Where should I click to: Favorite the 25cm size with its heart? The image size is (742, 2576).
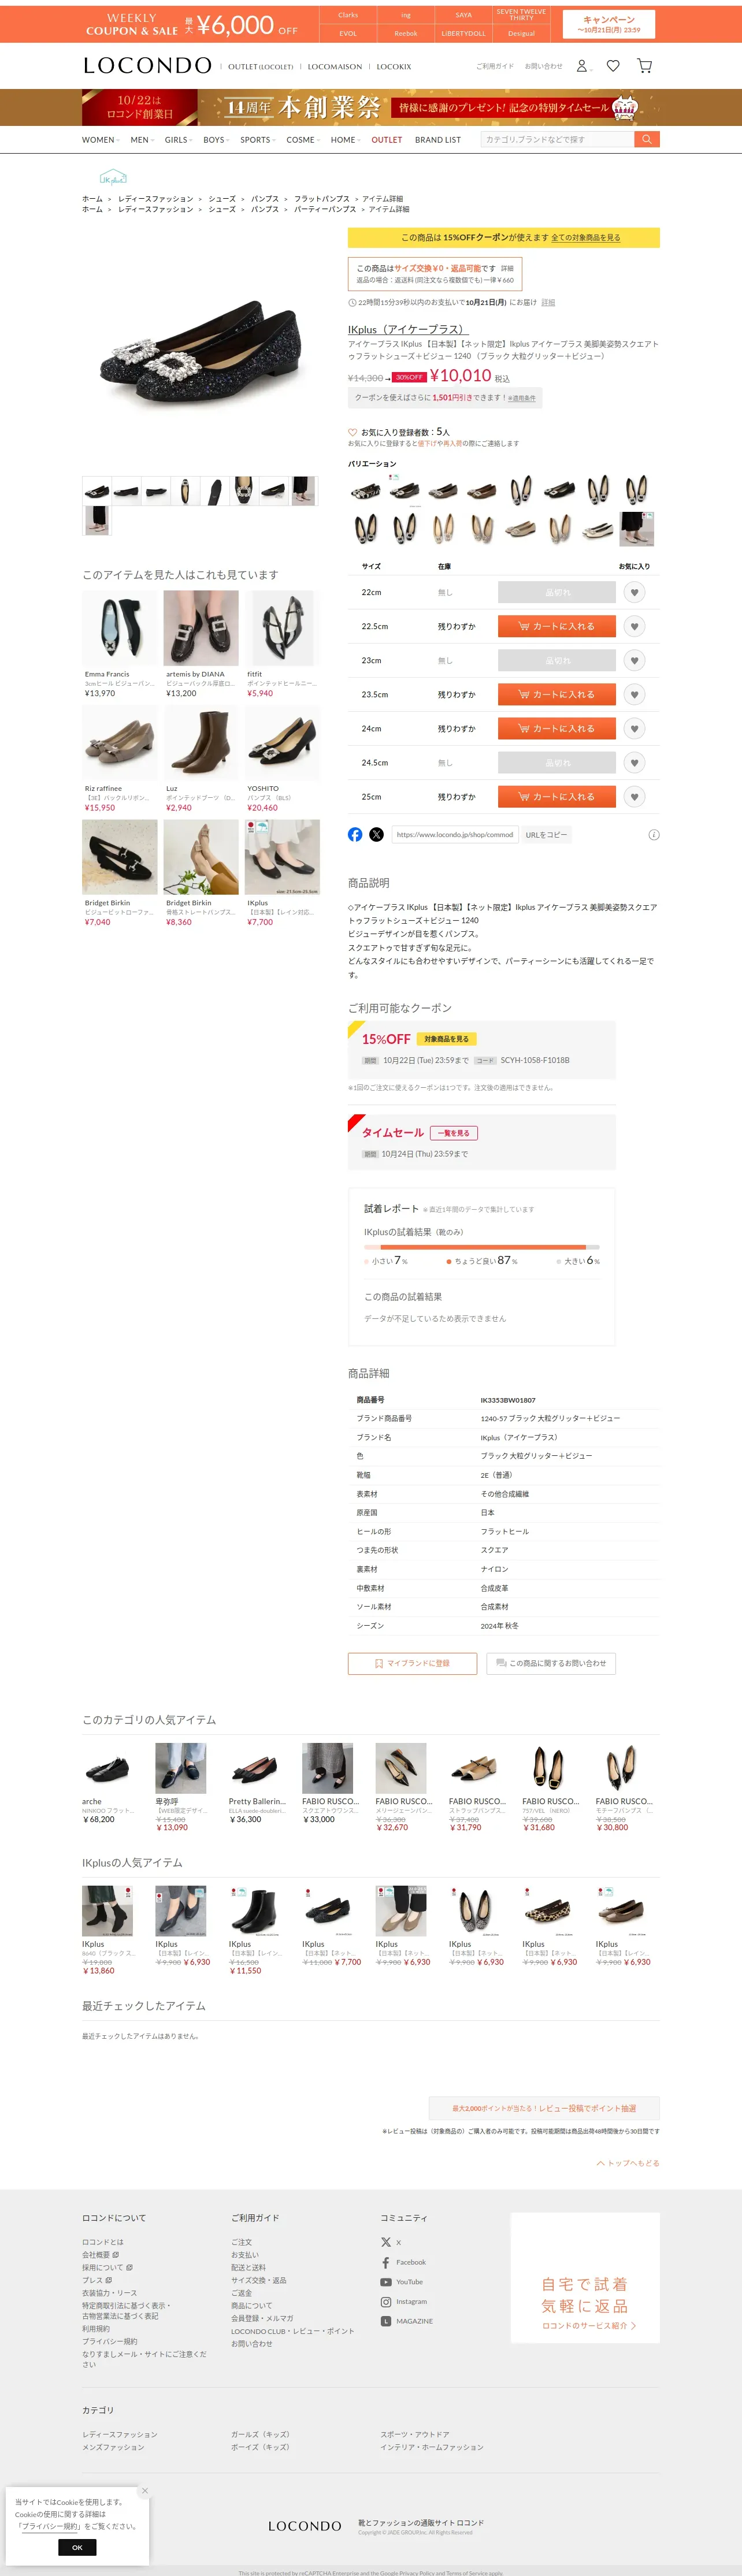pos(634,796)
